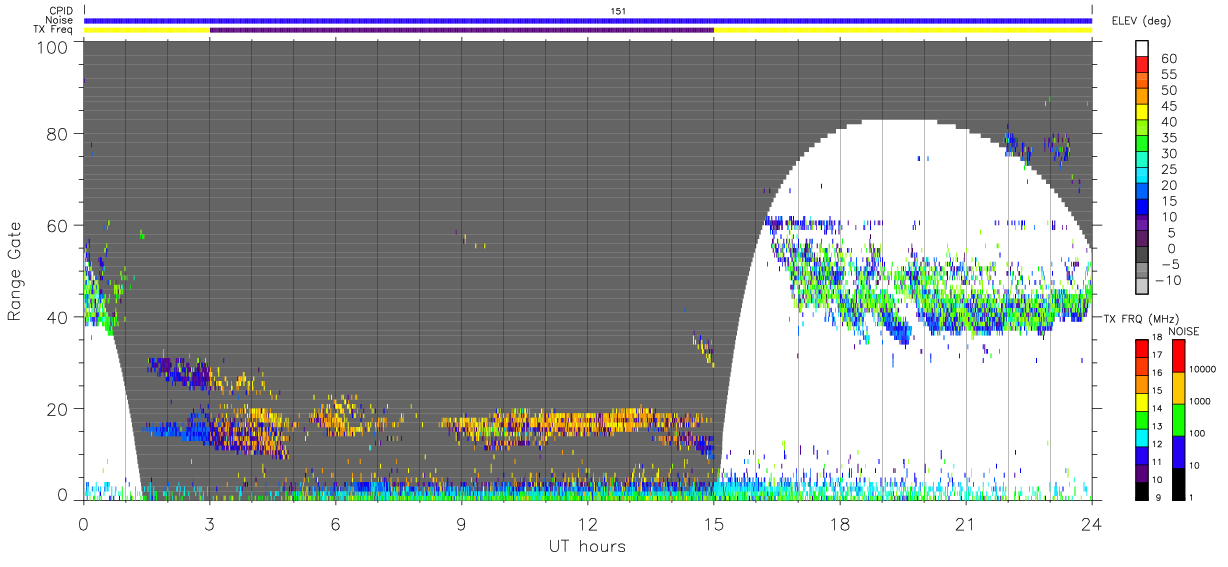Pick the yellow ELEV swatch between 40 and 45
The image size is (1228, 567).
1142,113
